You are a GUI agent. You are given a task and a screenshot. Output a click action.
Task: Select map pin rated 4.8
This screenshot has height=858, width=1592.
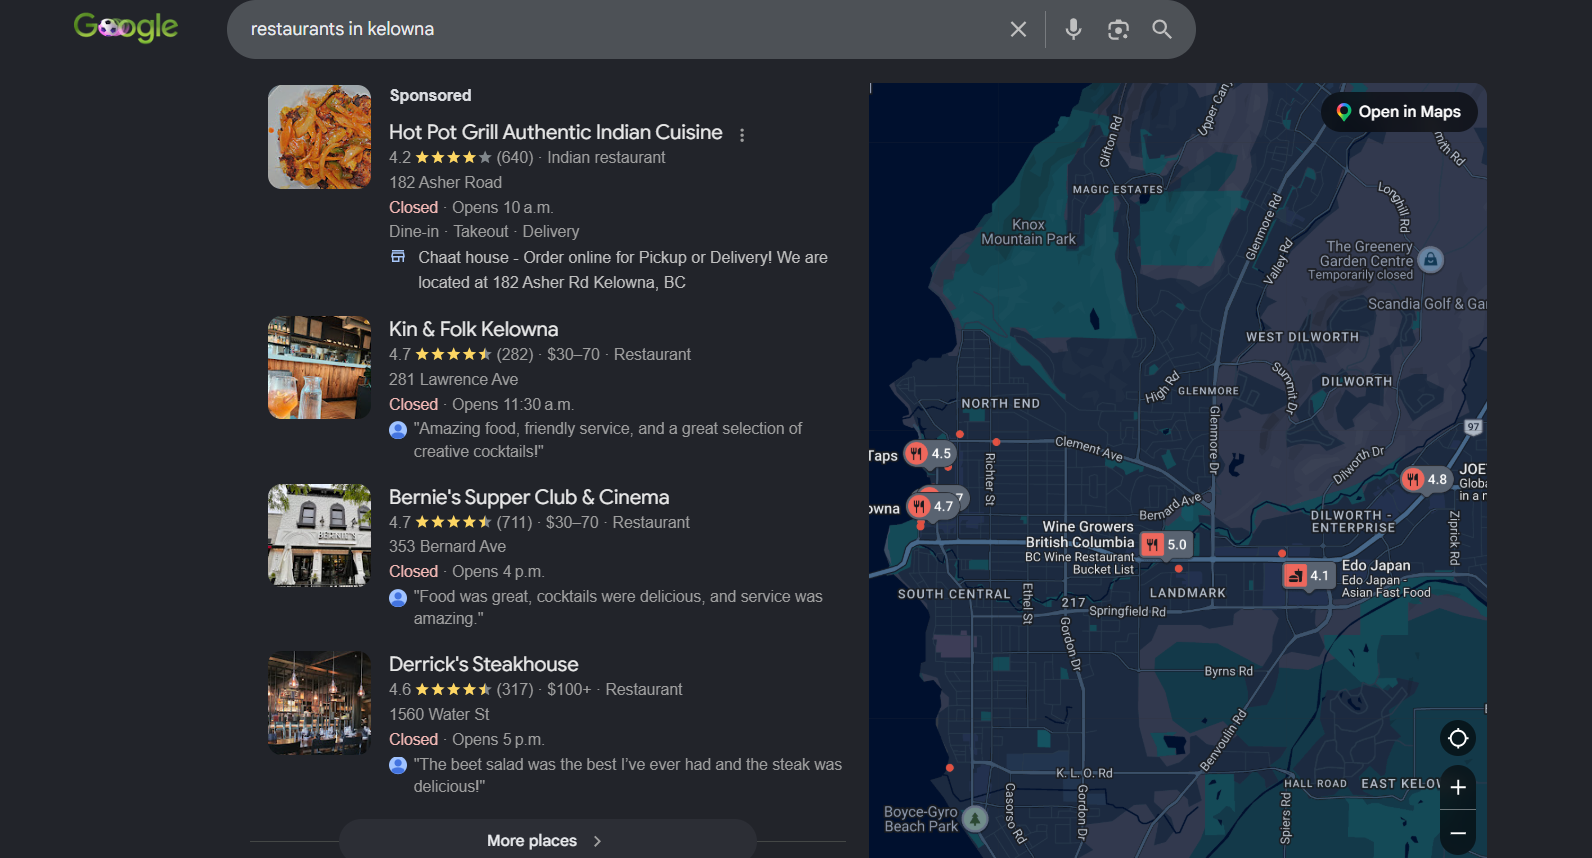tap(1425, 479)
